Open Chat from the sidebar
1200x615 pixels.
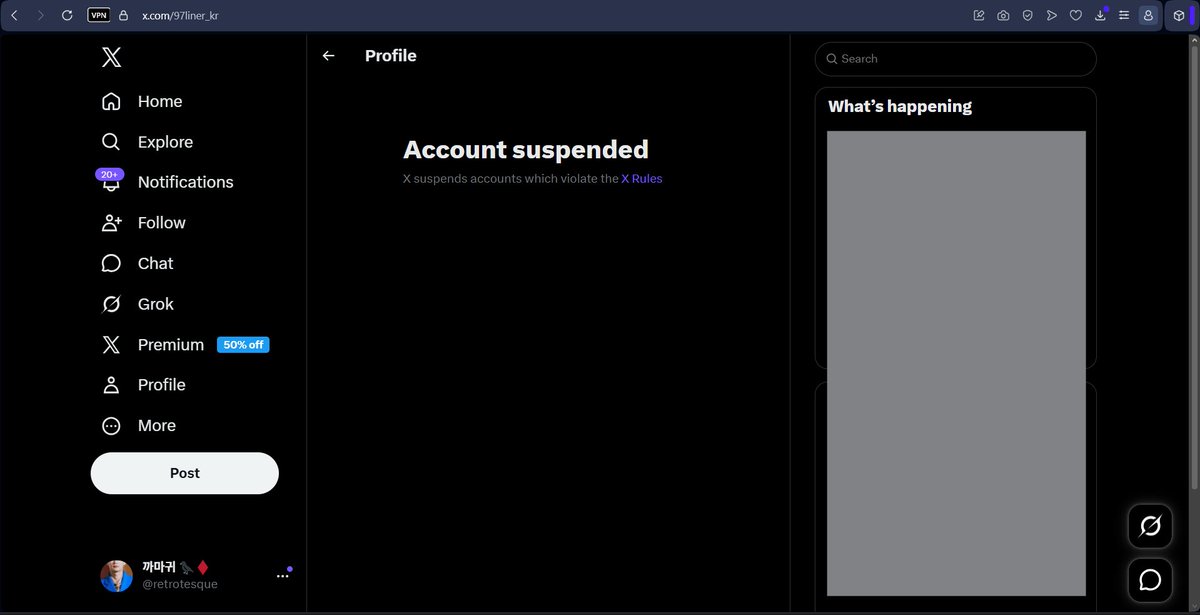click(138, 263)
